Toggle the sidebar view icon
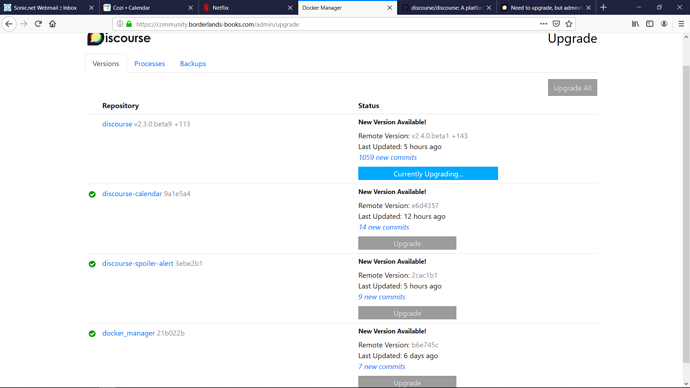Screen dimensions: 690x388 [650, 24]
